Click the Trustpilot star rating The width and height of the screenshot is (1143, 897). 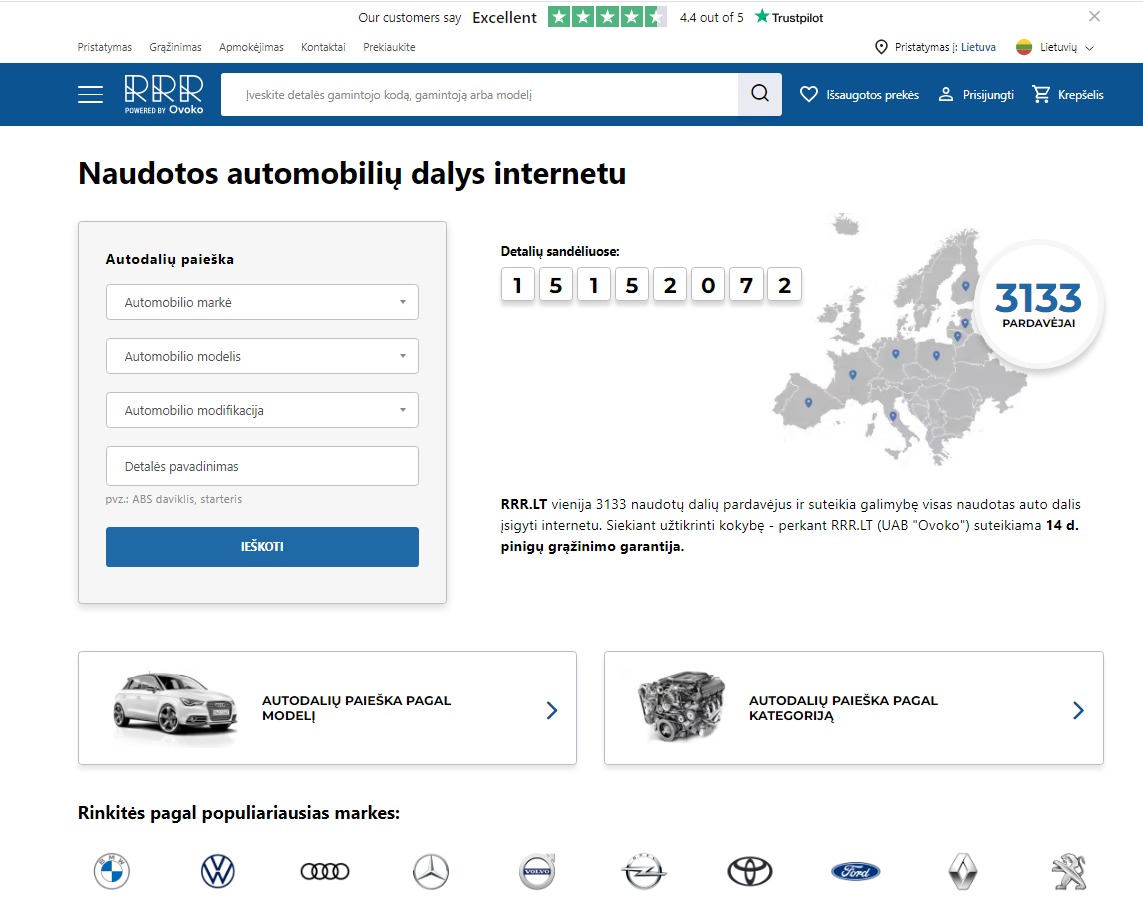[x=606, y=17]
